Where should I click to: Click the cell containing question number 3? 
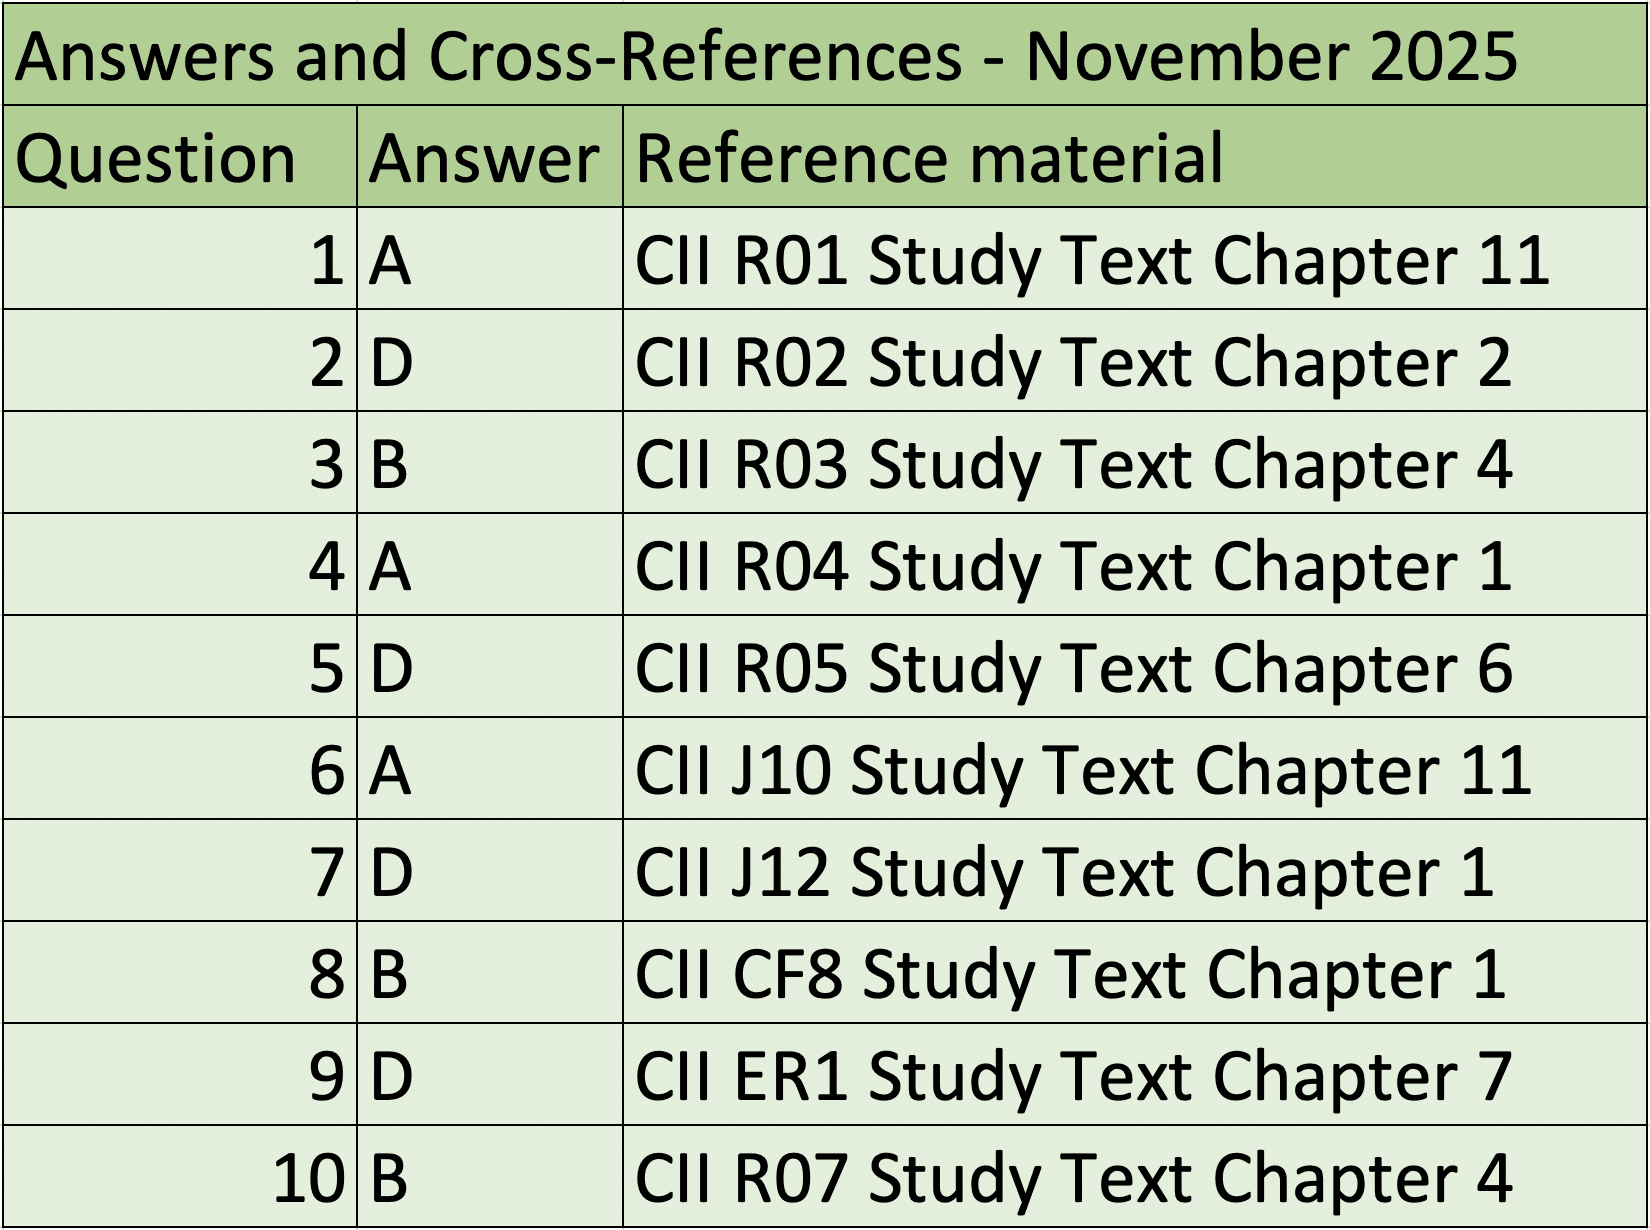180,464
